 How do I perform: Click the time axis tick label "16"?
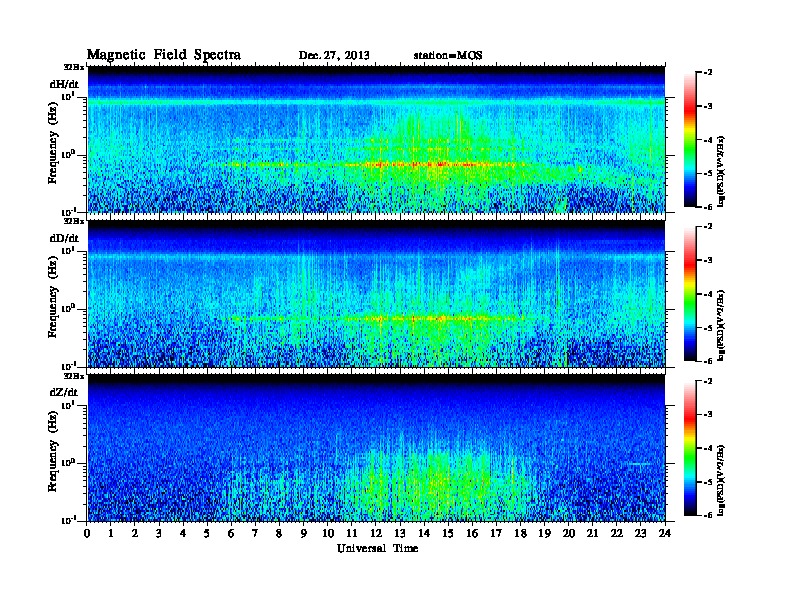point(472,533)
